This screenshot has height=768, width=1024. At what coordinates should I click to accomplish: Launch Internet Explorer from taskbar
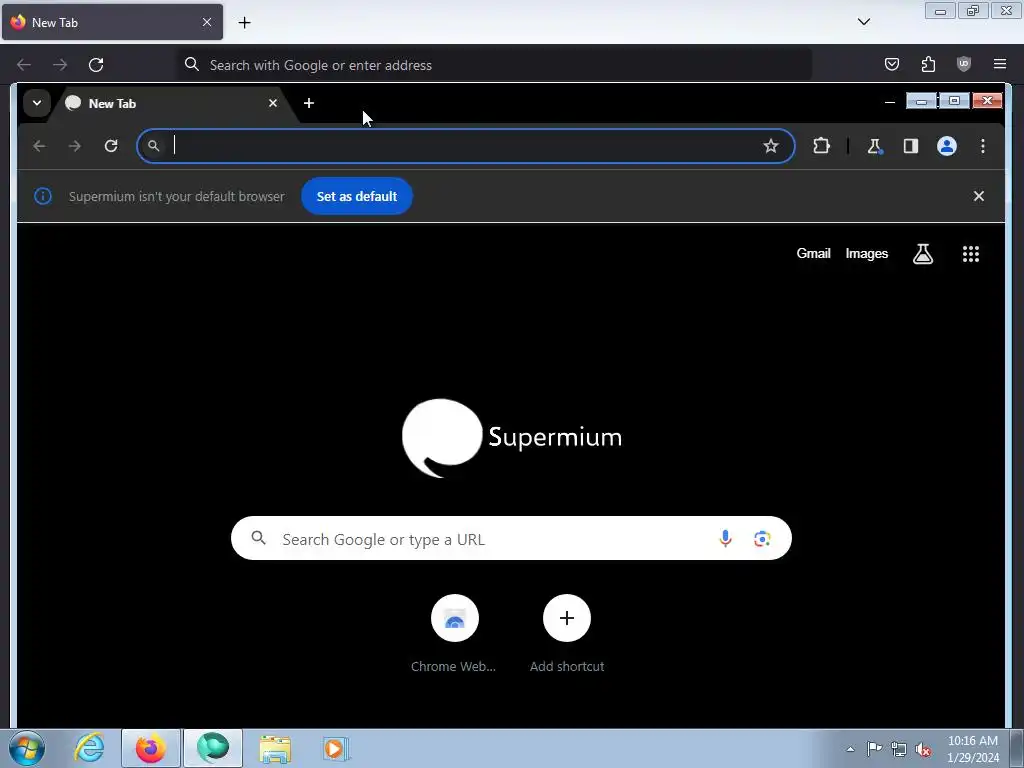[x=89, y=748]
